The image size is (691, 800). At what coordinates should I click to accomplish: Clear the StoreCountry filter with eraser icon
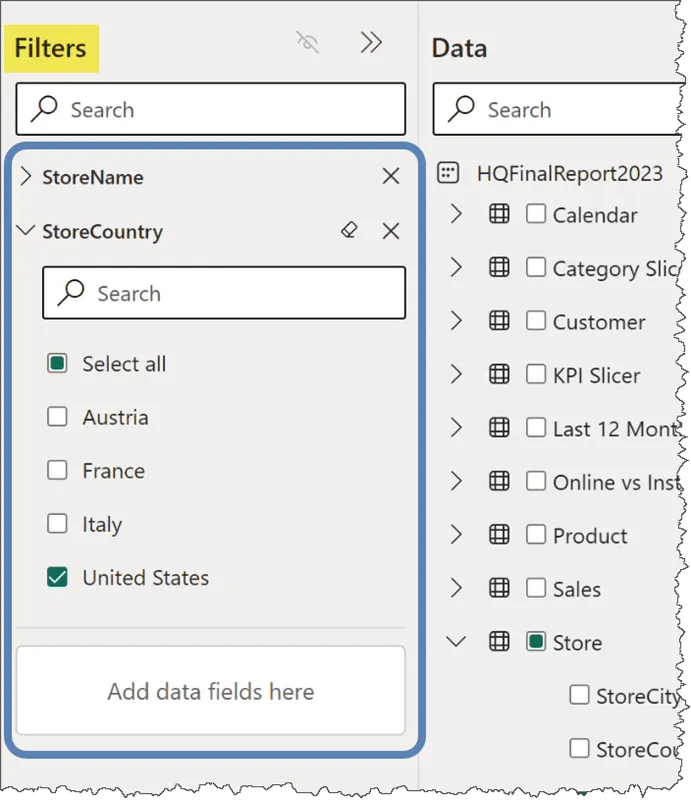(349, 231)
